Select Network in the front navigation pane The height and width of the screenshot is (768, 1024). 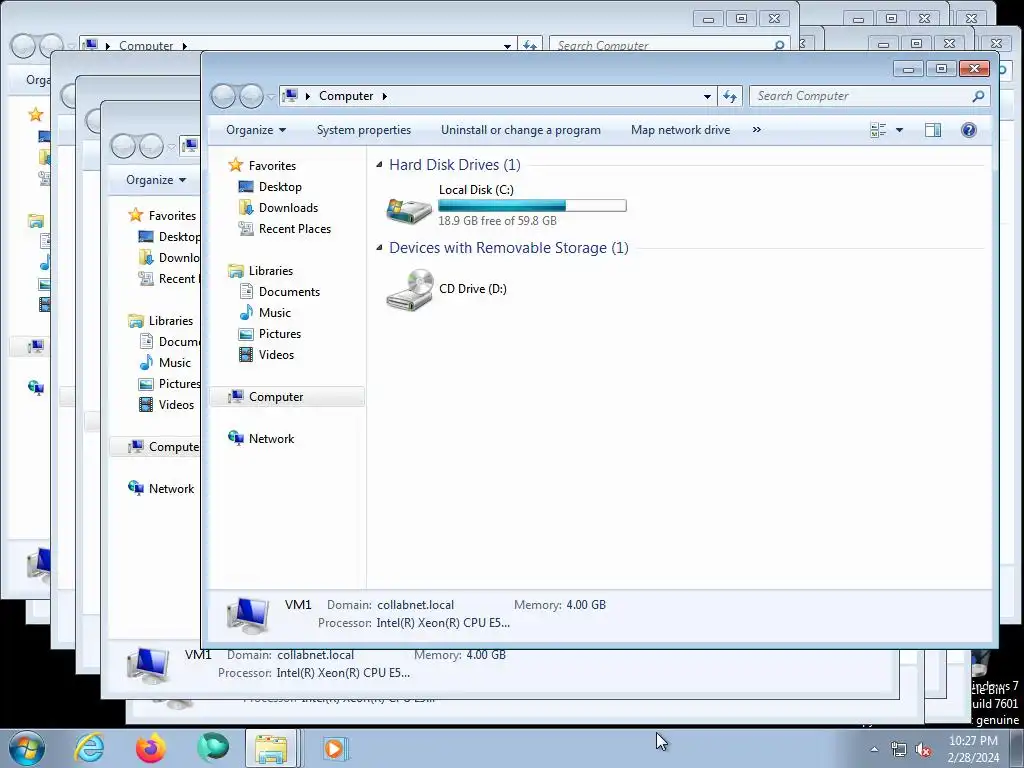coord(271,439)
